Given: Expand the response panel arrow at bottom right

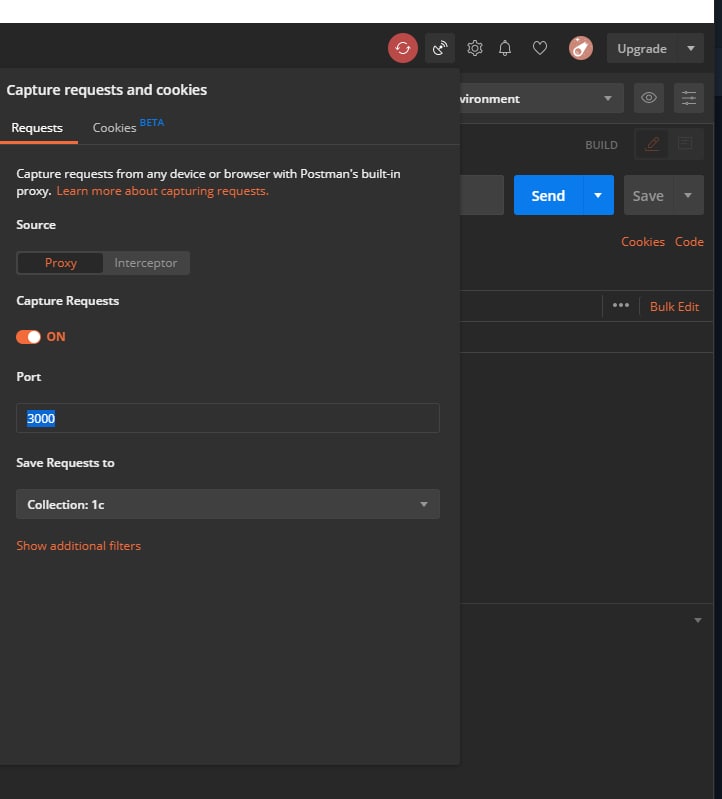Looking at the screenshot, I should click(698, 620).
